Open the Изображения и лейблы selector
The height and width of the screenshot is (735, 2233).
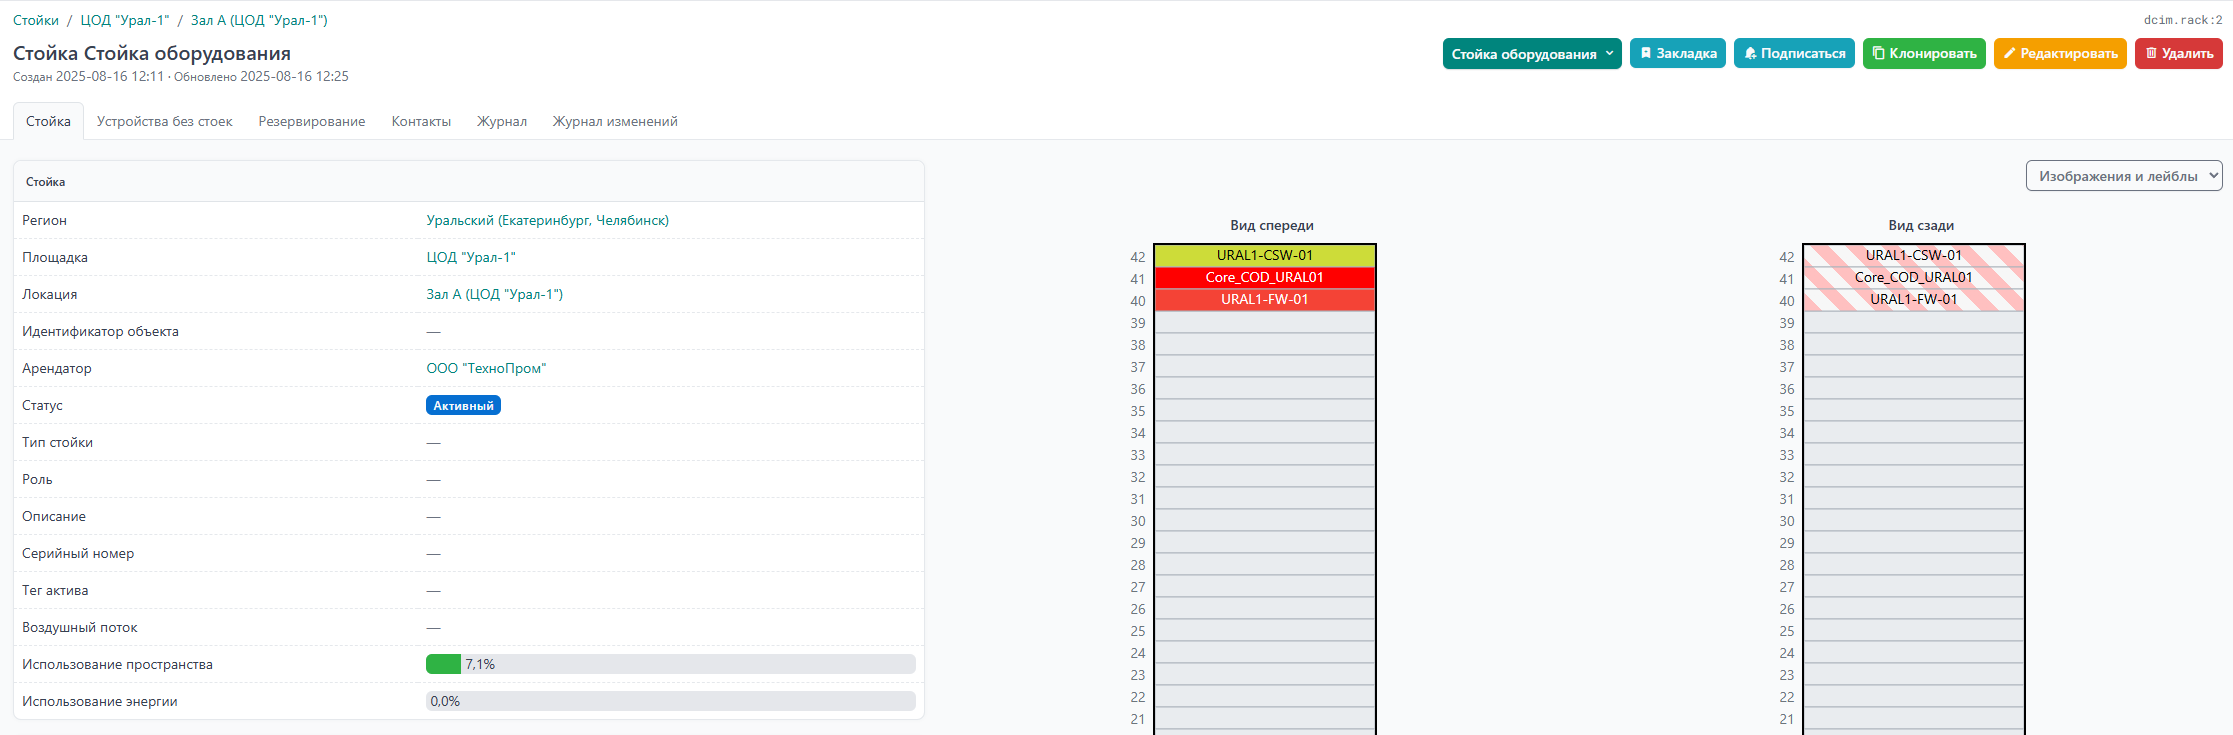click(2123, 176)
